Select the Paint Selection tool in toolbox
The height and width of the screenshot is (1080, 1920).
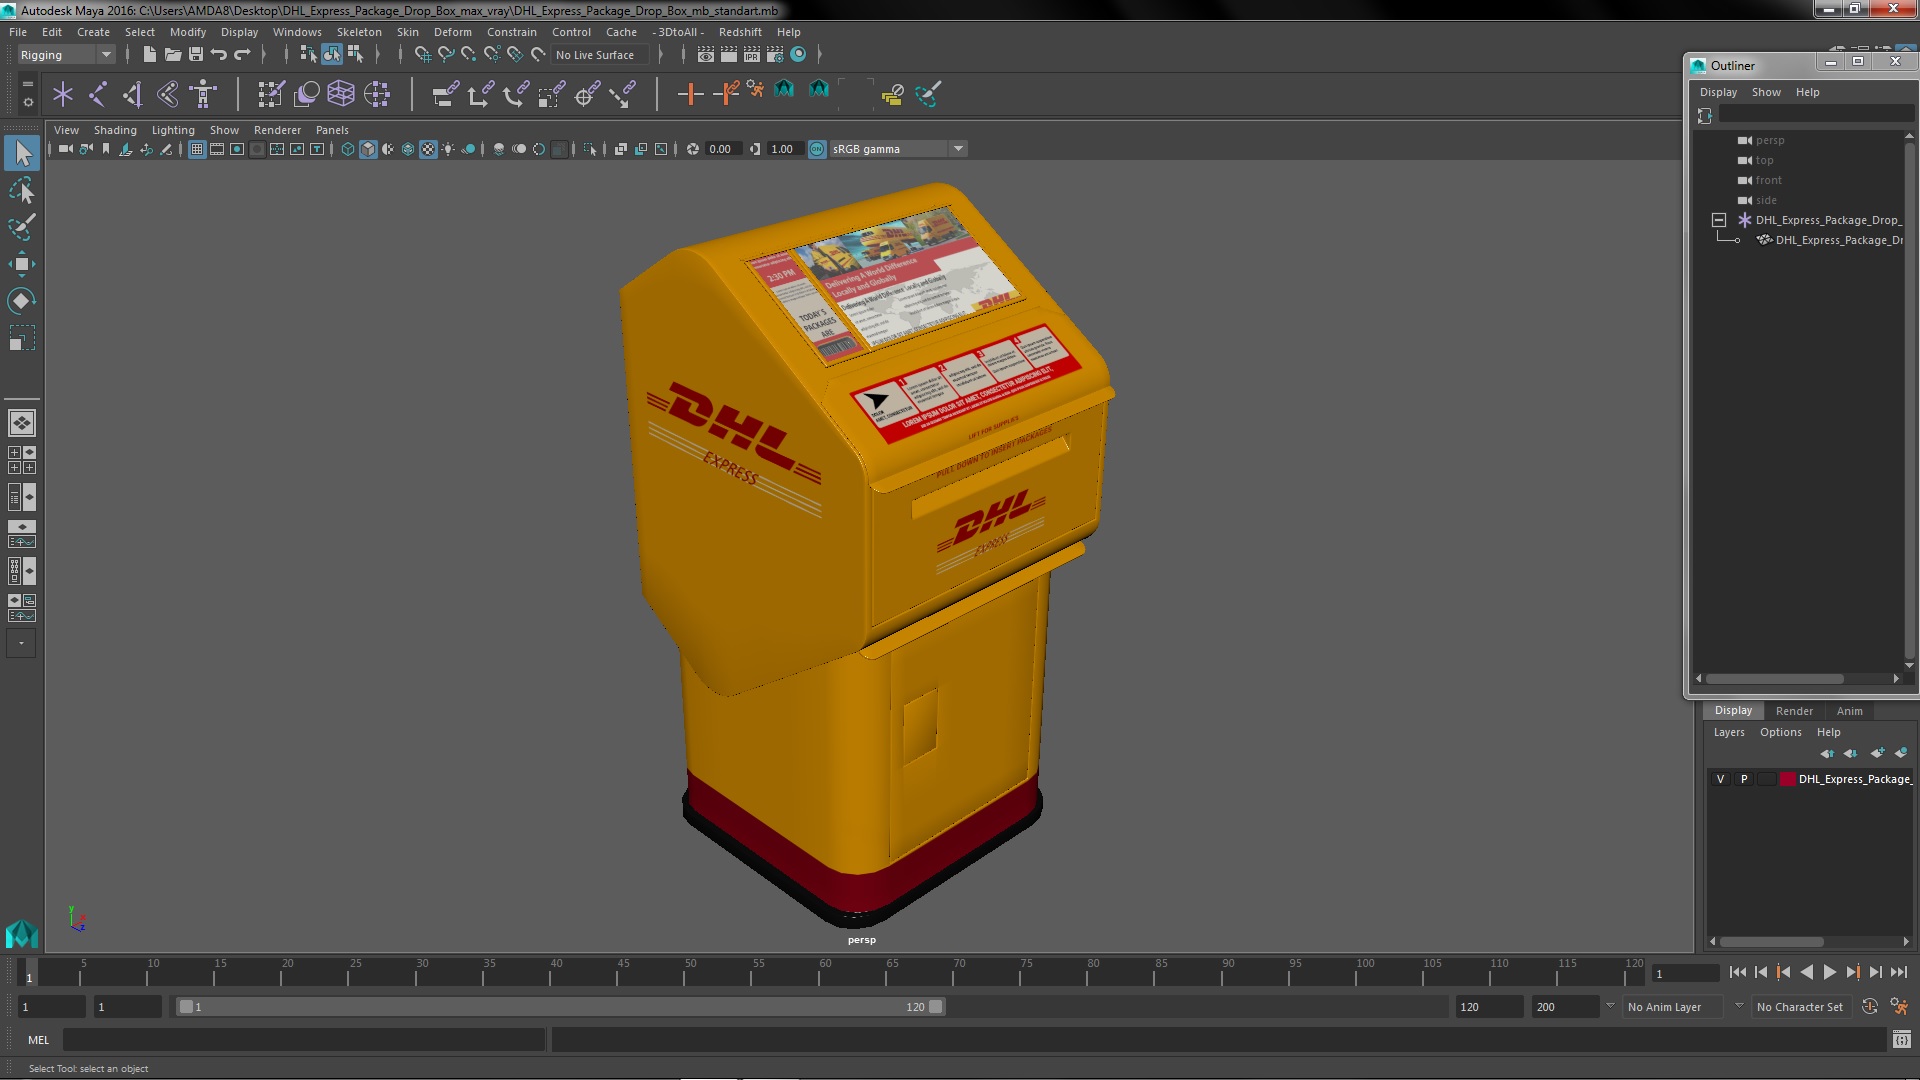(21, 227)
